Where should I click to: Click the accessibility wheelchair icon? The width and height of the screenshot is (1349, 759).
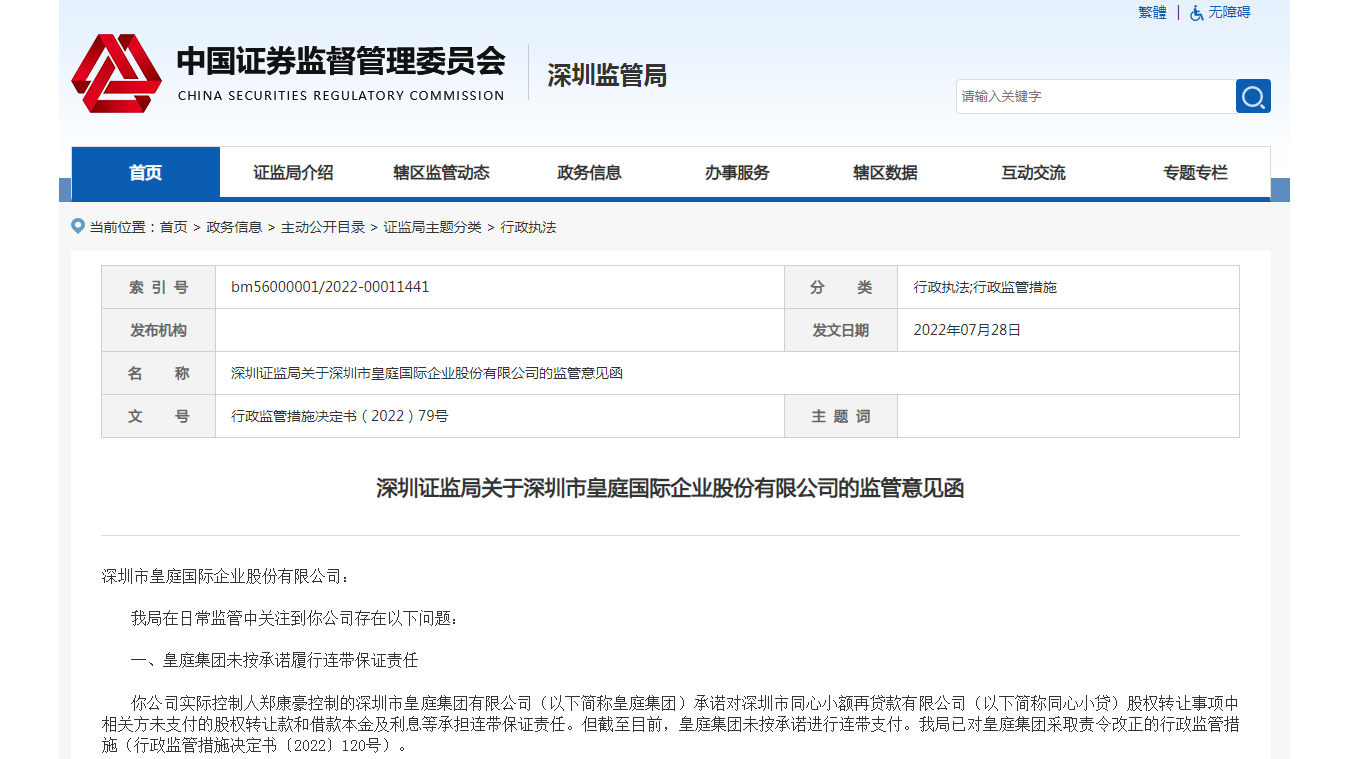point(1196,13)
